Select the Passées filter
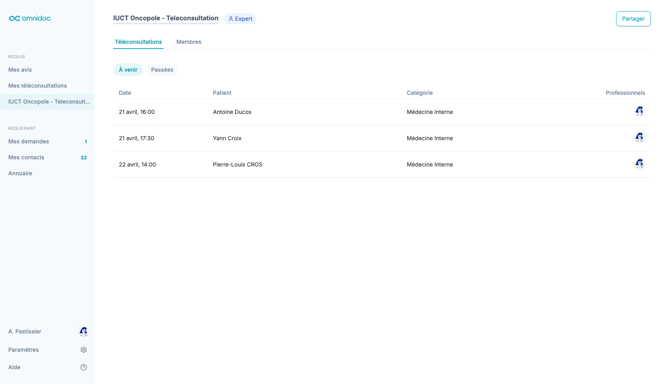670x384 pixels. 162,70
